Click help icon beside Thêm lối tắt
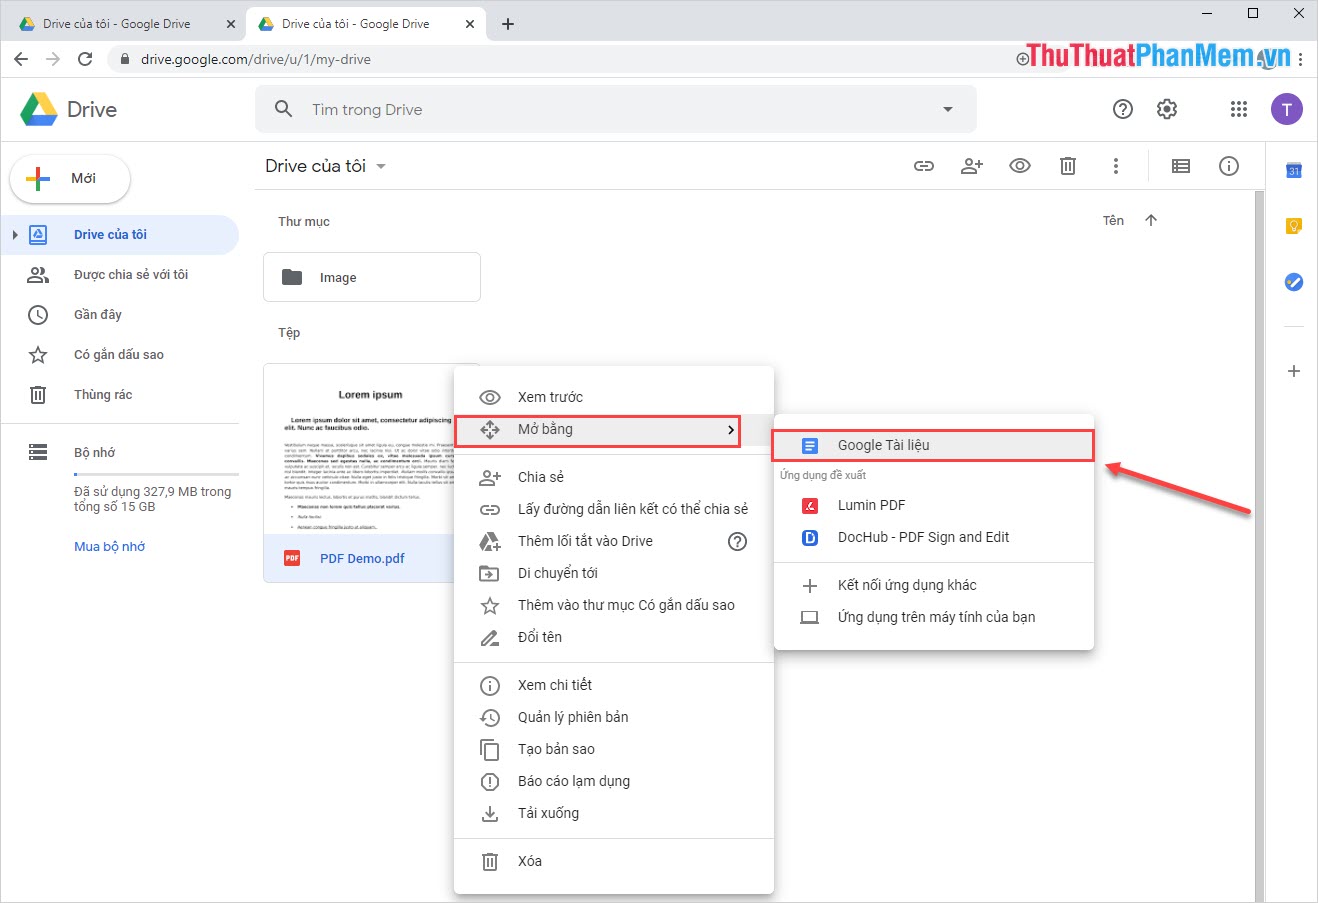Screen dimensions: 1318x903 point(737,541)
